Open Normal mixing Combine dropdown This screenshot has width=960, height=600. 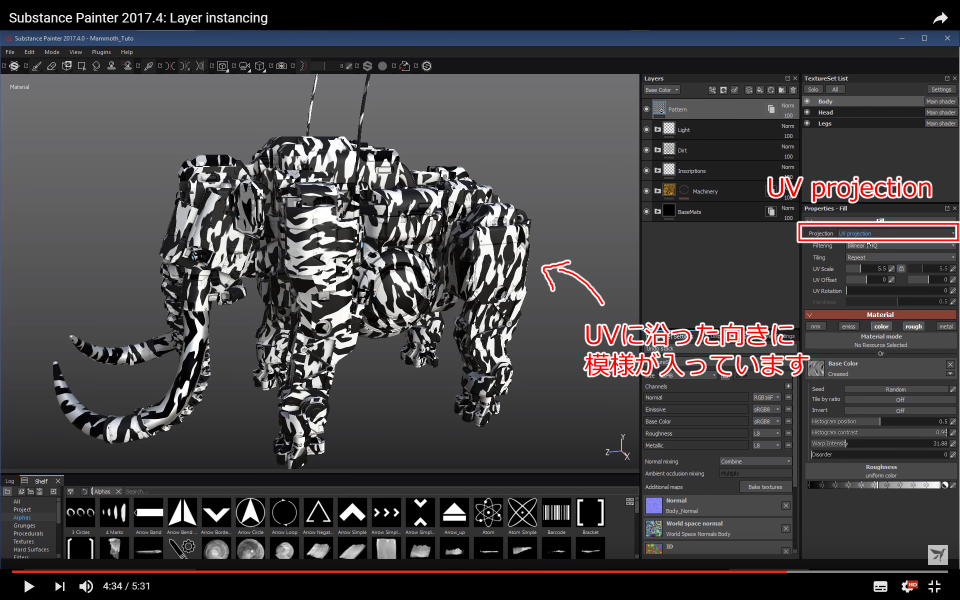point(756,461)
